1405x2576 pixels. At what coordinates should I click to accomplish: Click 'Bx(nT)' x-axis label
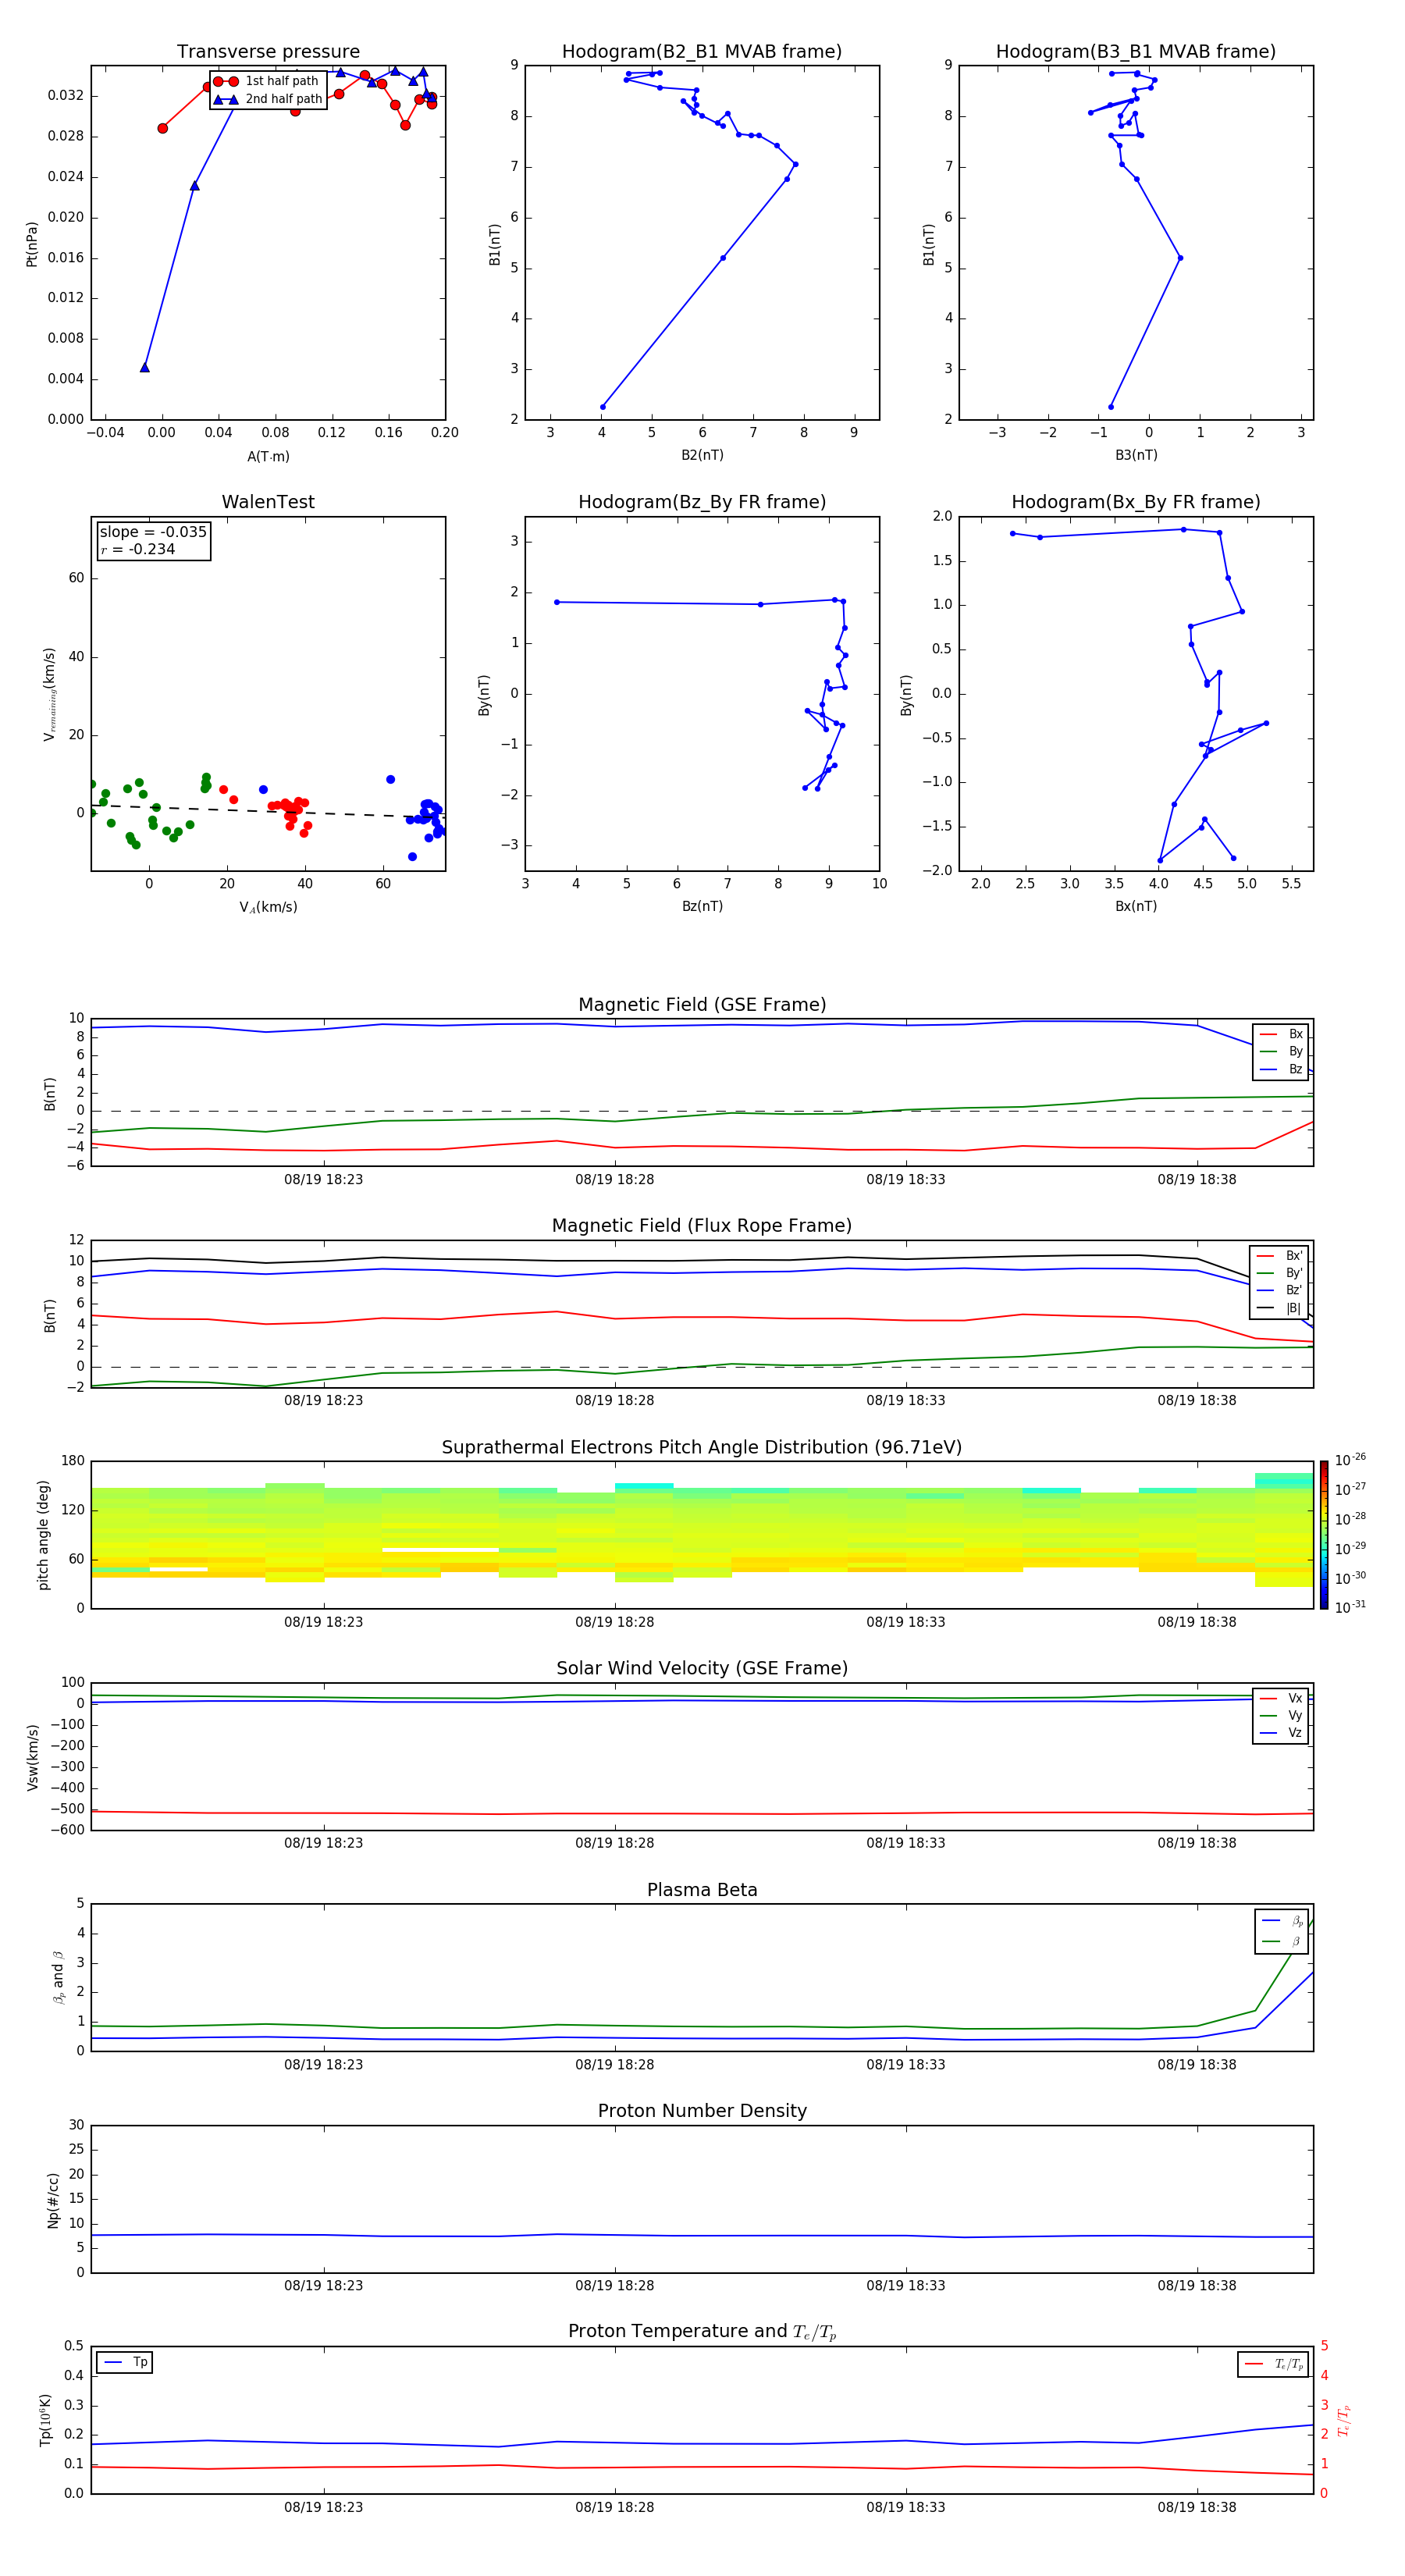pyautogui.click(x=1136, y=906)
